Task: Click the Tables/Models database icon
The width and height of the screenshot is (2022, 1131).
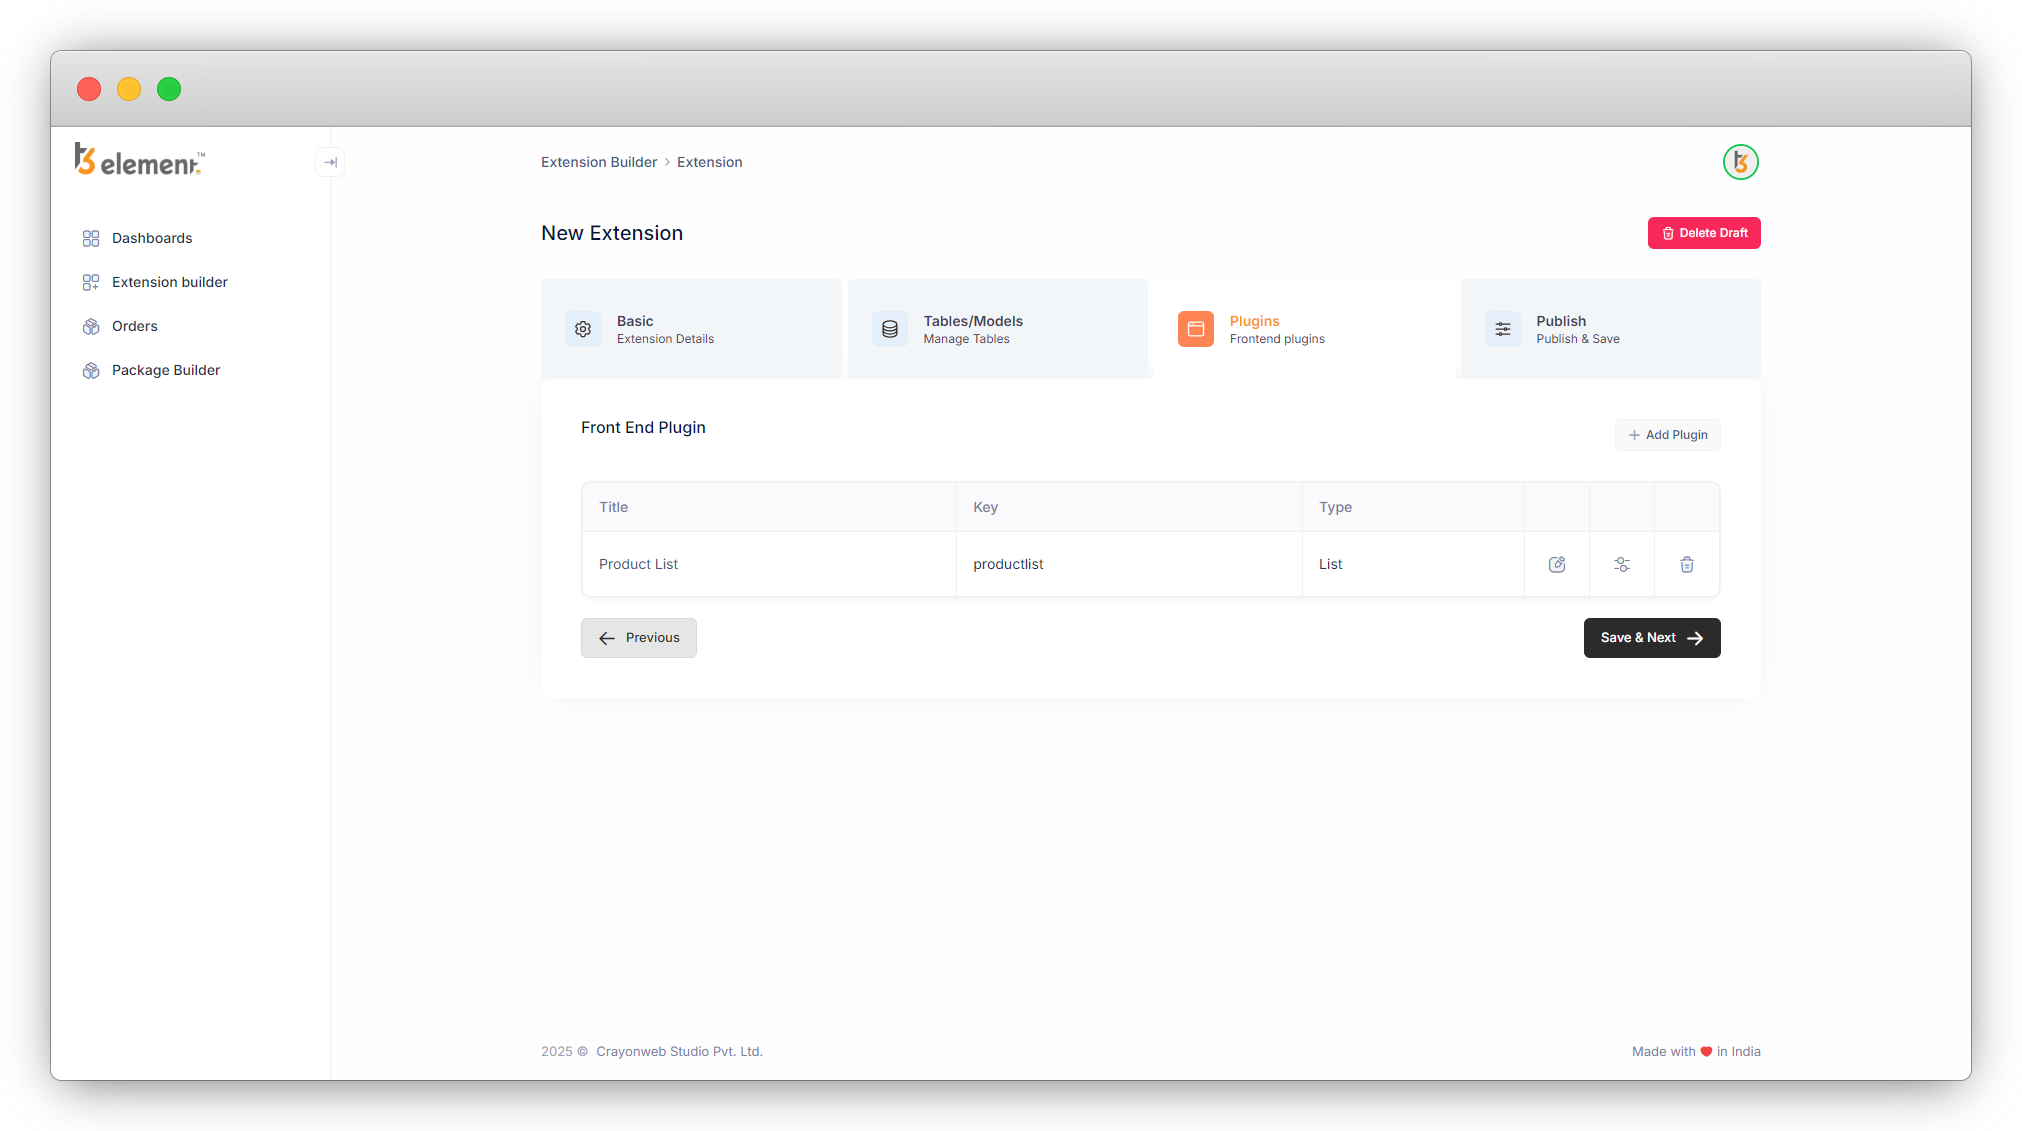Action: 890,329
